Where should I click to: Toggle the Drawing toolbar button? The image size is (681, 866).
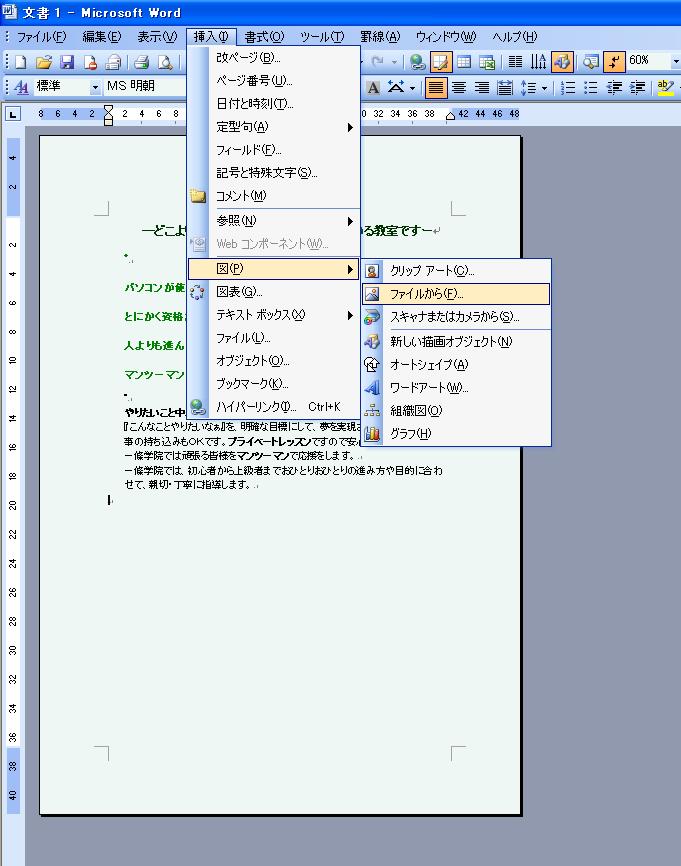(x=562, y=62)
